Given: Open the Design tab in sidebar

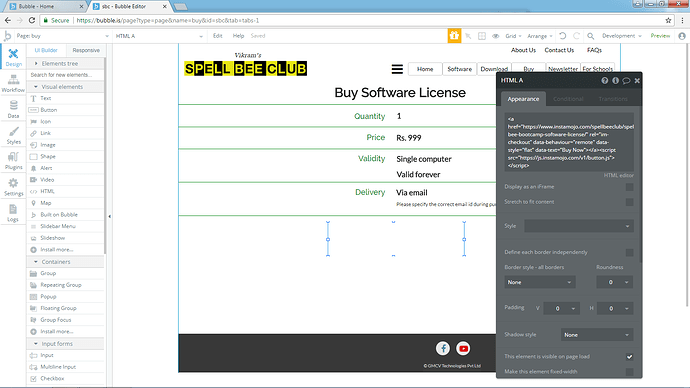Looking at the screenshot, I should (x=13, y=57).
